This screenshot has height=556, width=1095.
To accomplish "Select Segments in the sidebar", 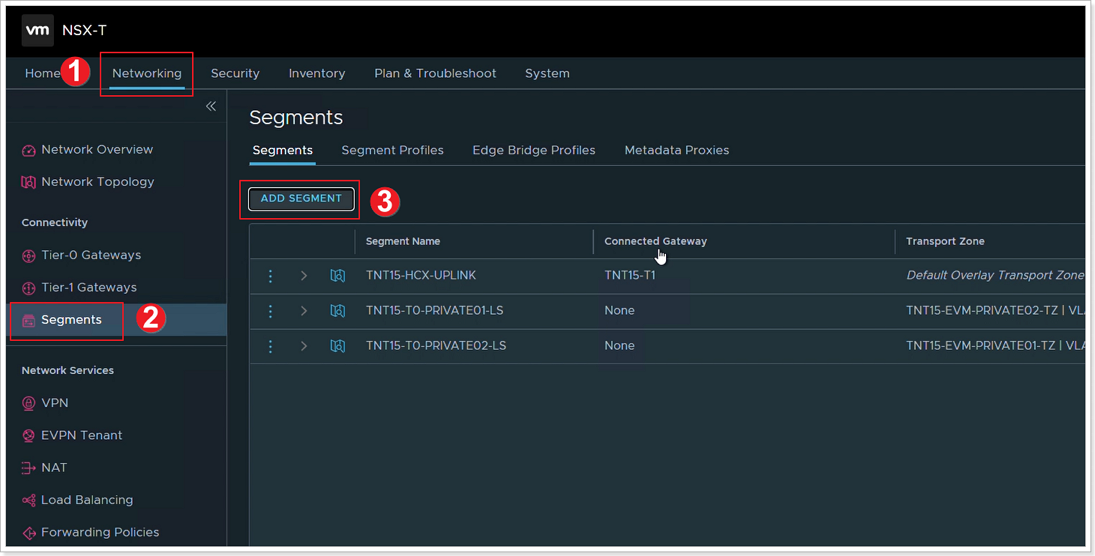I will [x=71, y=320].
